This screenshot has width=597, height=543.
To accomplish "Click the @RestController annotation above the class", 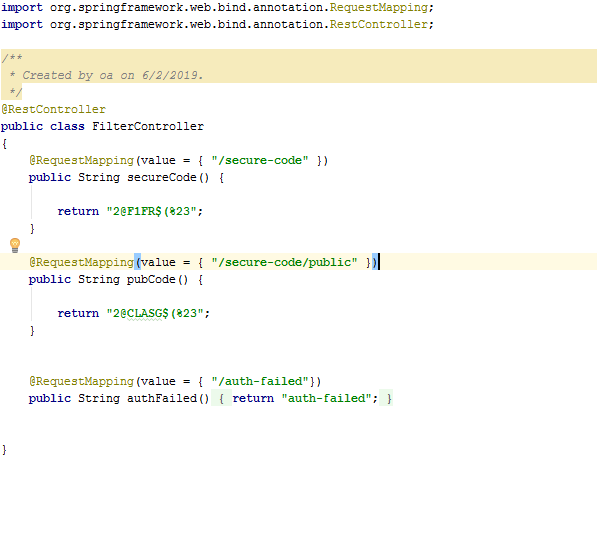I will coord(53,109).
